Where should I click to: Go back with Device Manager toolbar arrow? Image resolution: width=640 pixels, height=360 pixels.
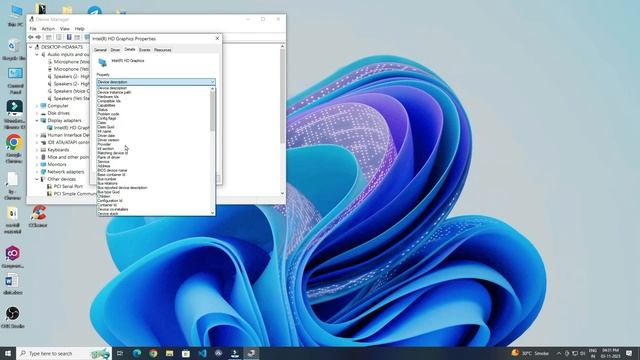click(x=31, y=37)
